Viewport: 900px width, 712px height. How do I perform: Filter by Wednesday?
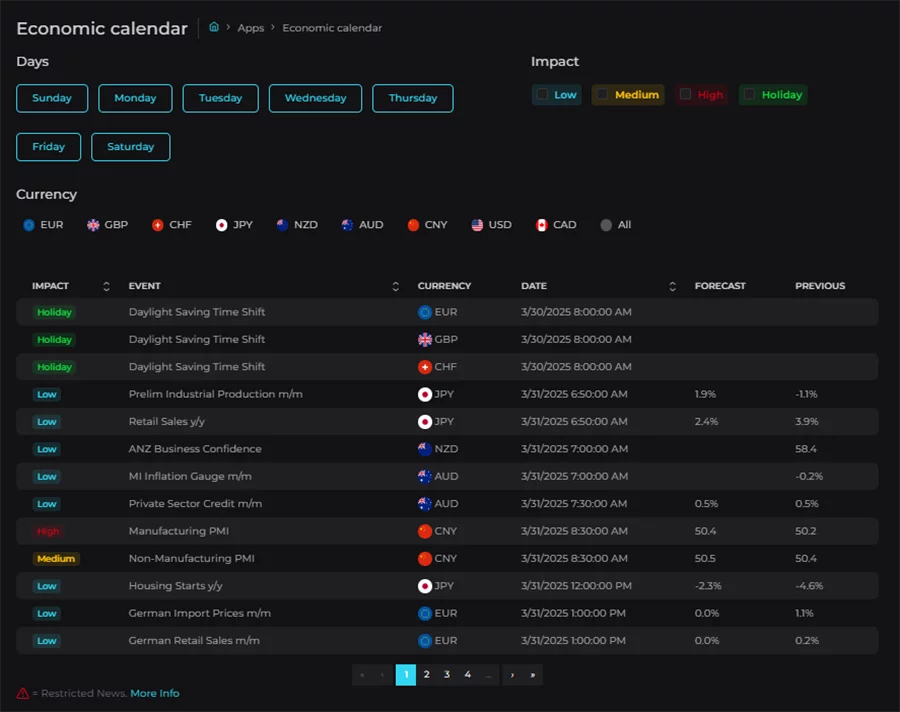point(316,98)
